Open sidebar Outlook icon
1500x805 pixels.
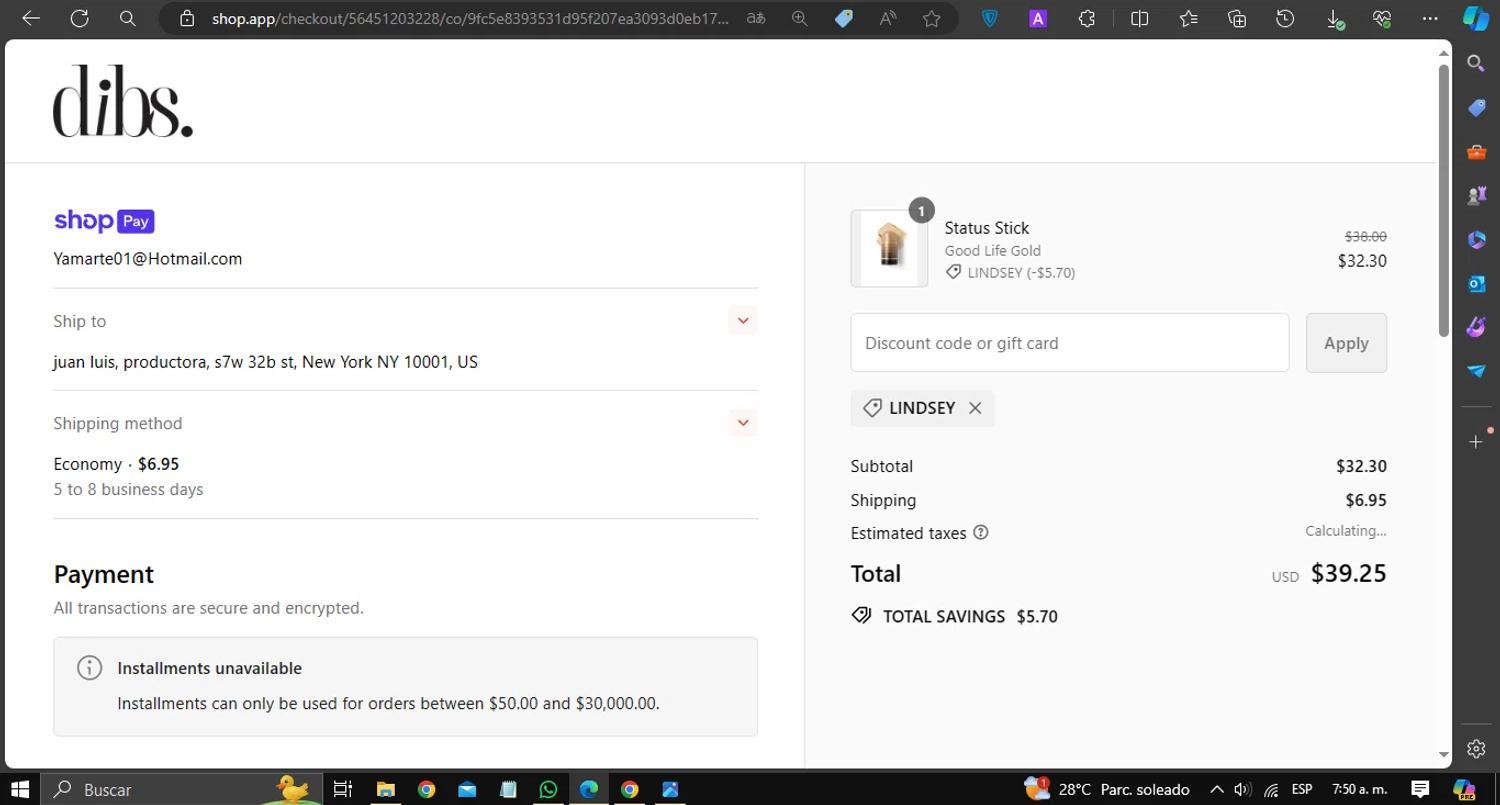pyautogui.click(x=1476, y=283)
